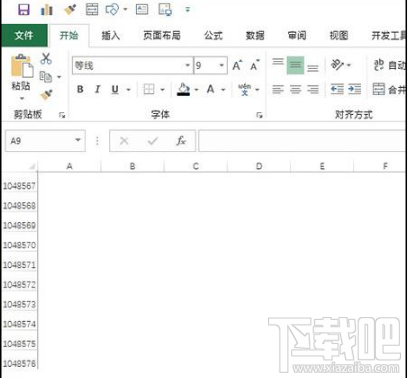Click the chart icon in quick access toolbar
Viewport: 408px width, 378px height.
pyautogui.click(x=47, y=9)
